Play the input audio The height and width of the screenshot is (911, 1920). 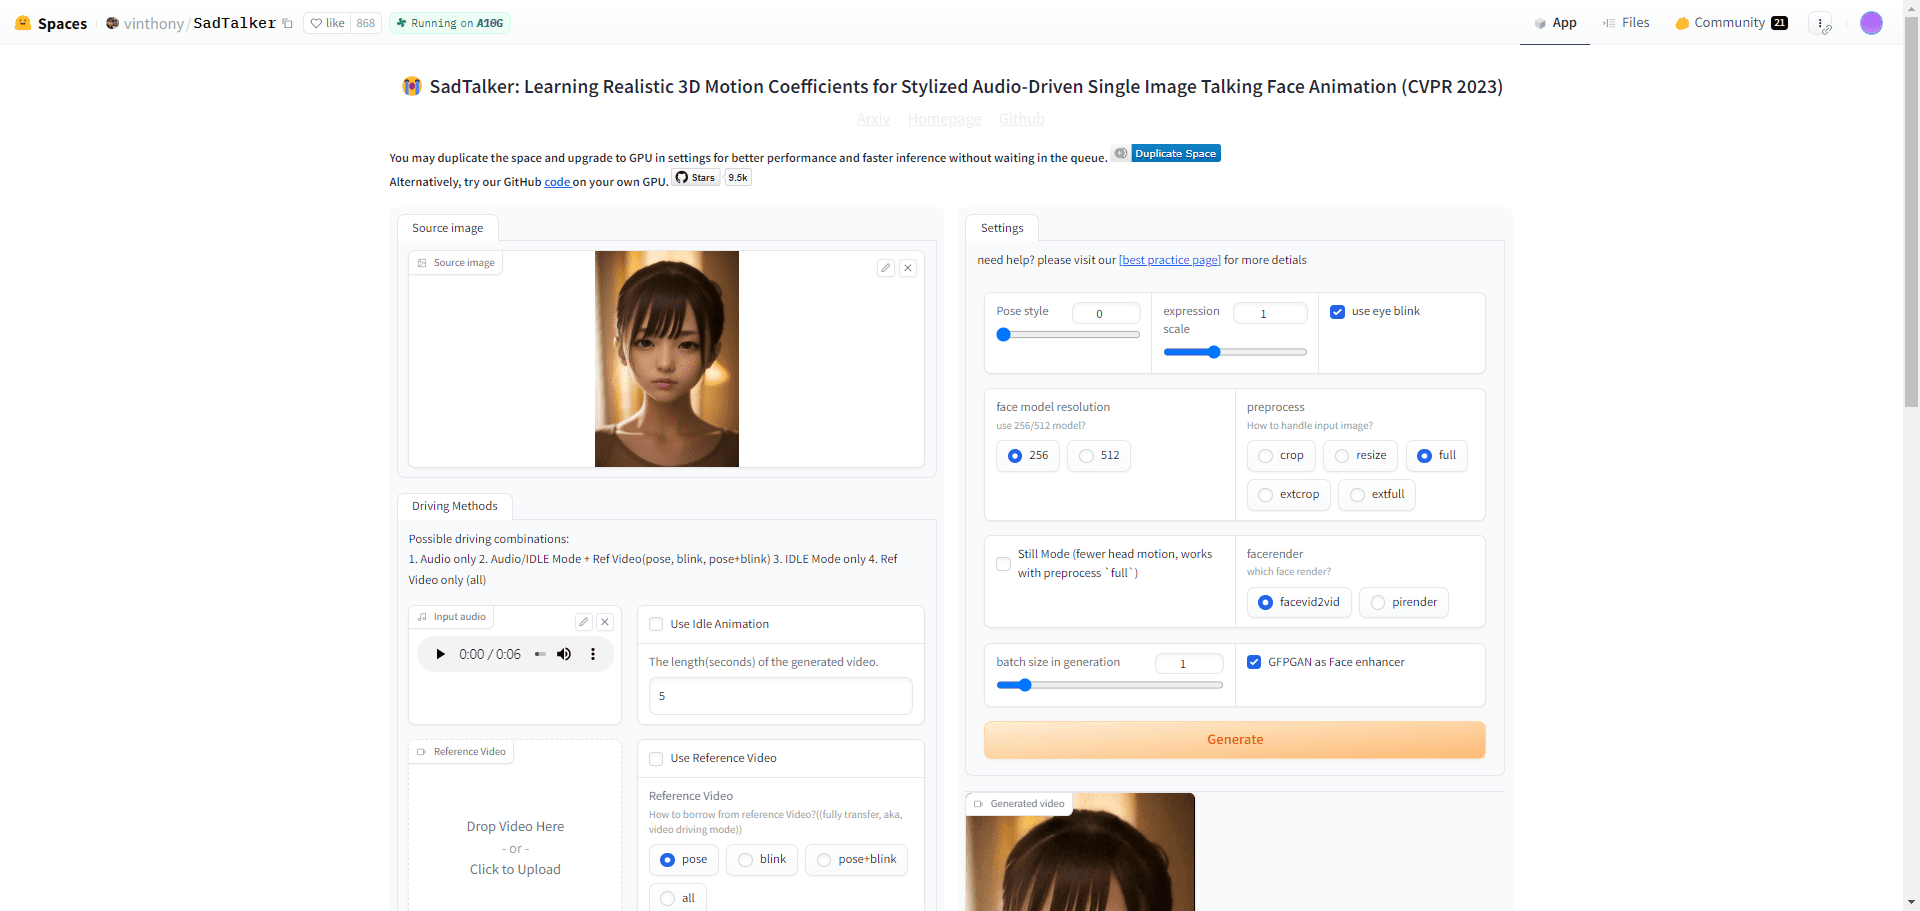click(x=440, y=654)
